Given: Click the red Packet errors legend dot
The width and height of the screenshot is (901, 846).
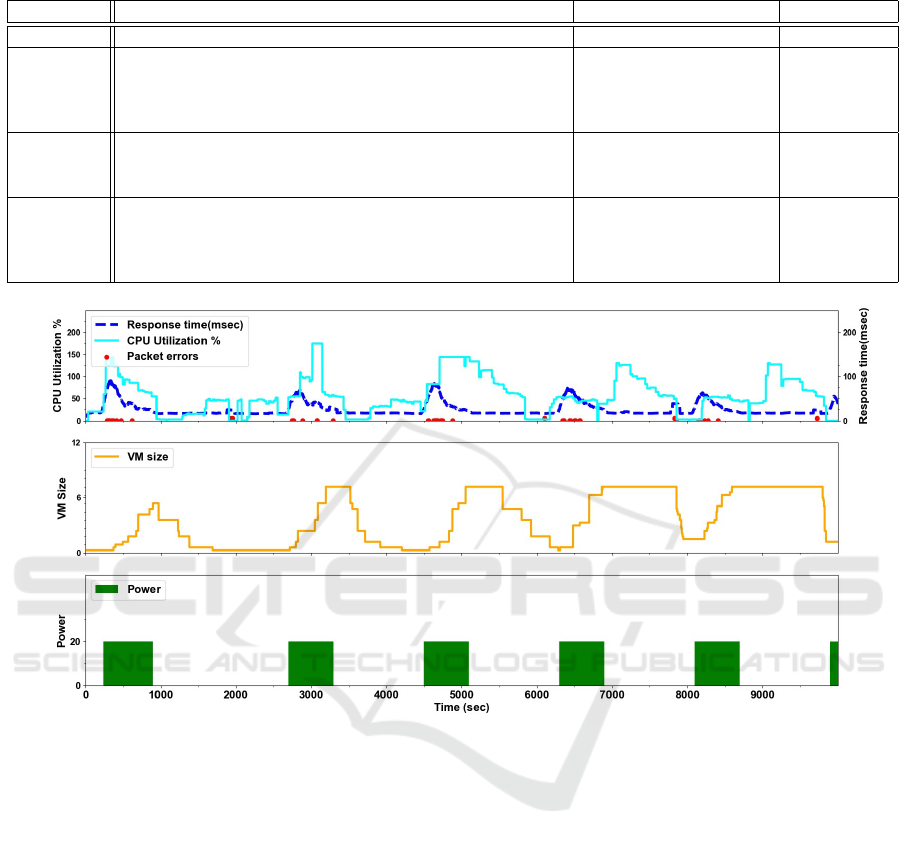Looking at the screenshot, I should (107, 357).
